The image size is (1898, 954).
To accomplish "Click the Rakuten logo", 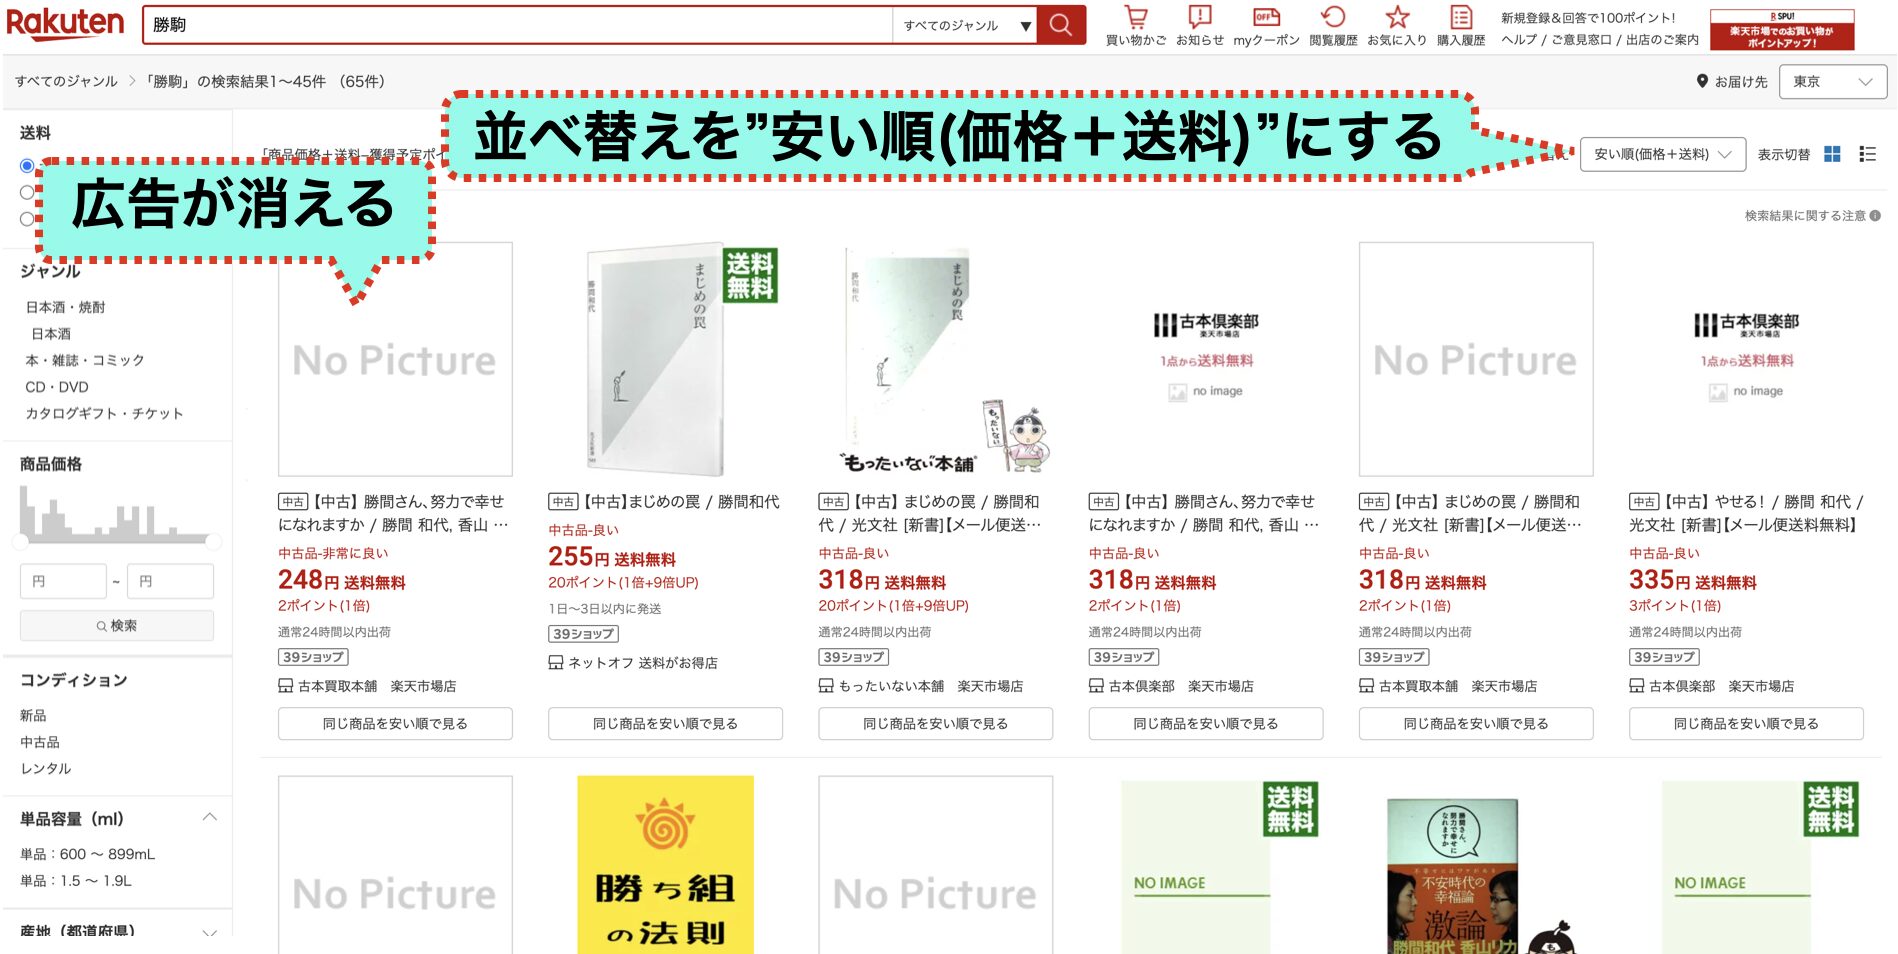I will pos(66,24).
